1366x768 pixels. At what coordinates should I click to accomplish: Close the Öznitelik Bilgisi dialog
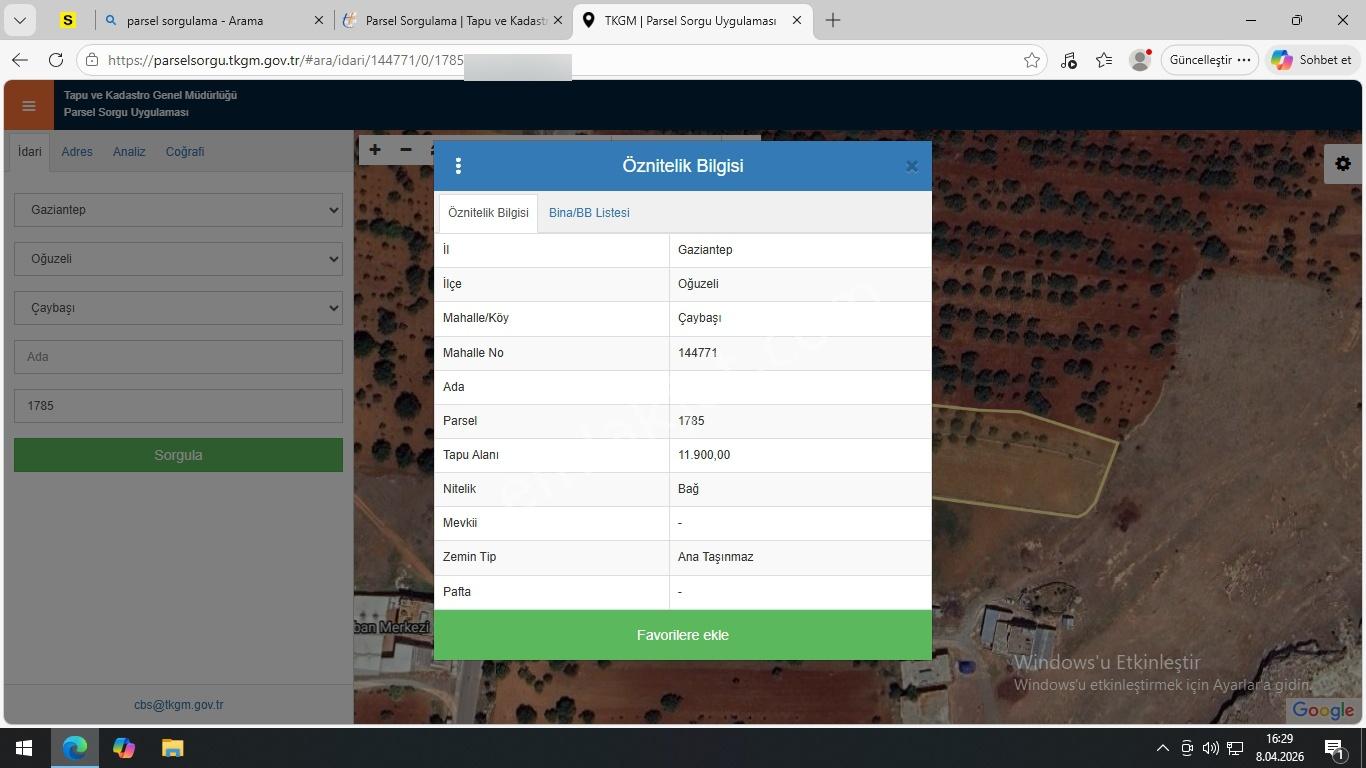(x=911, y=167)
